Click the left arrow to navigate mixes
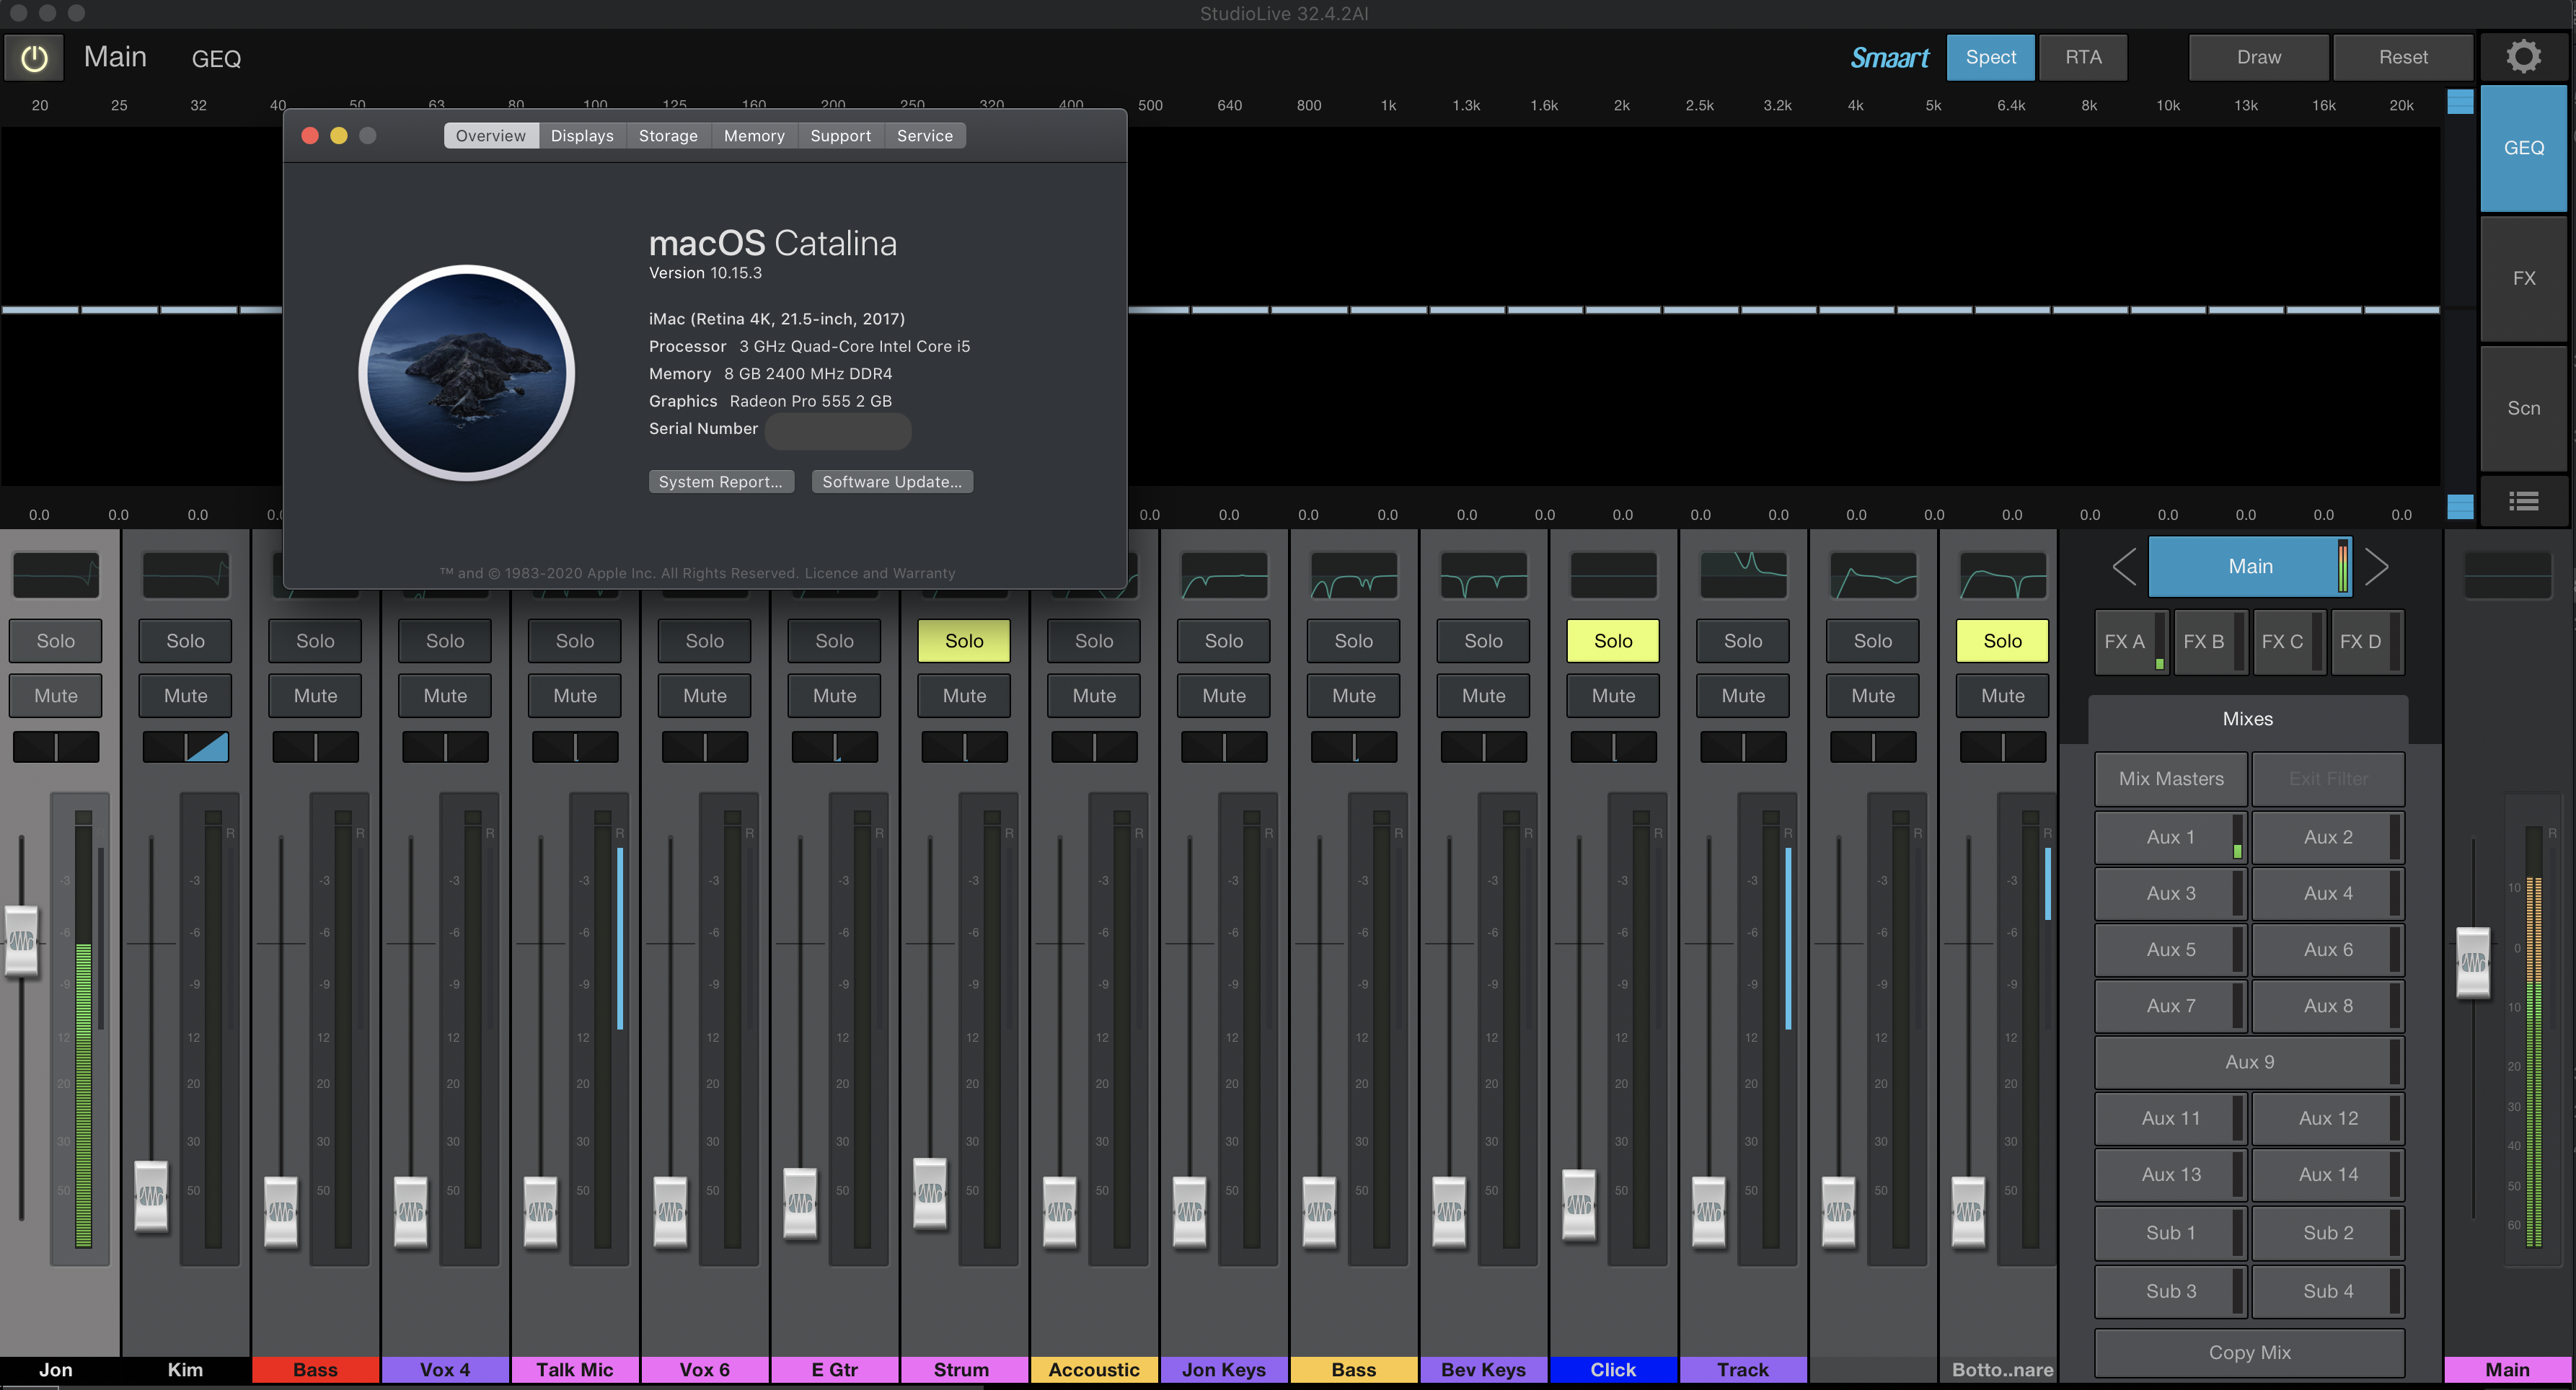Image resolution: width=2576 pixels, height=1390 pixels. 2121,565
